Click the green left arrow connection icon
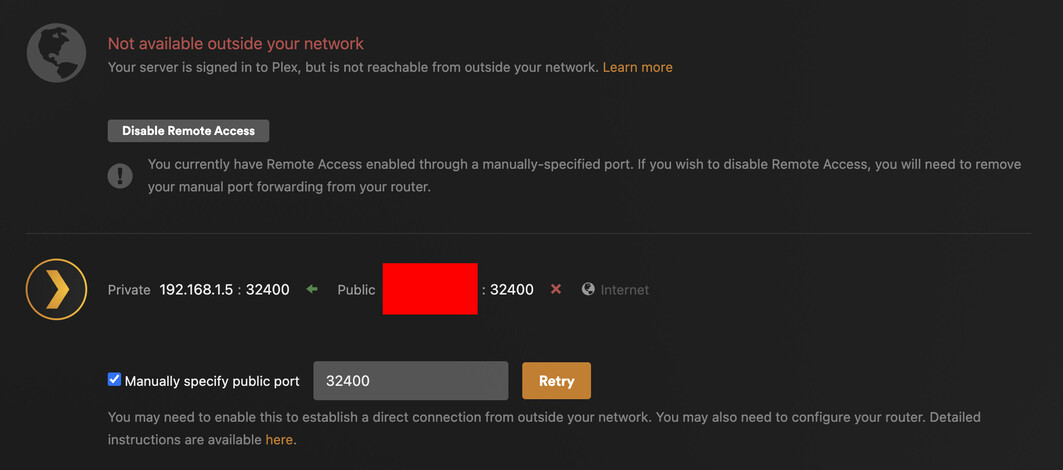 pos(312,289)
